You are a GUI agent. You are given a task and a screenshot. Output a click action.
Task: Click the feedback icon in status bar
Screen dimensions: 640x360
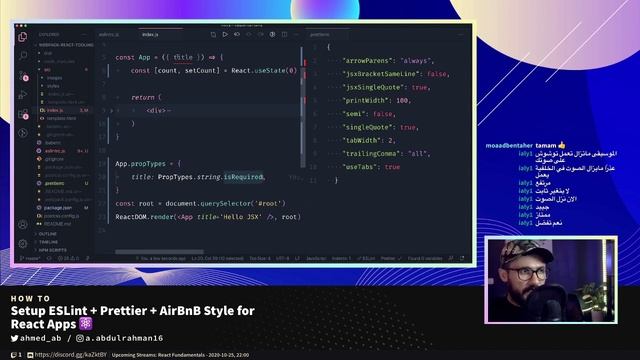(x=451, y=258)
